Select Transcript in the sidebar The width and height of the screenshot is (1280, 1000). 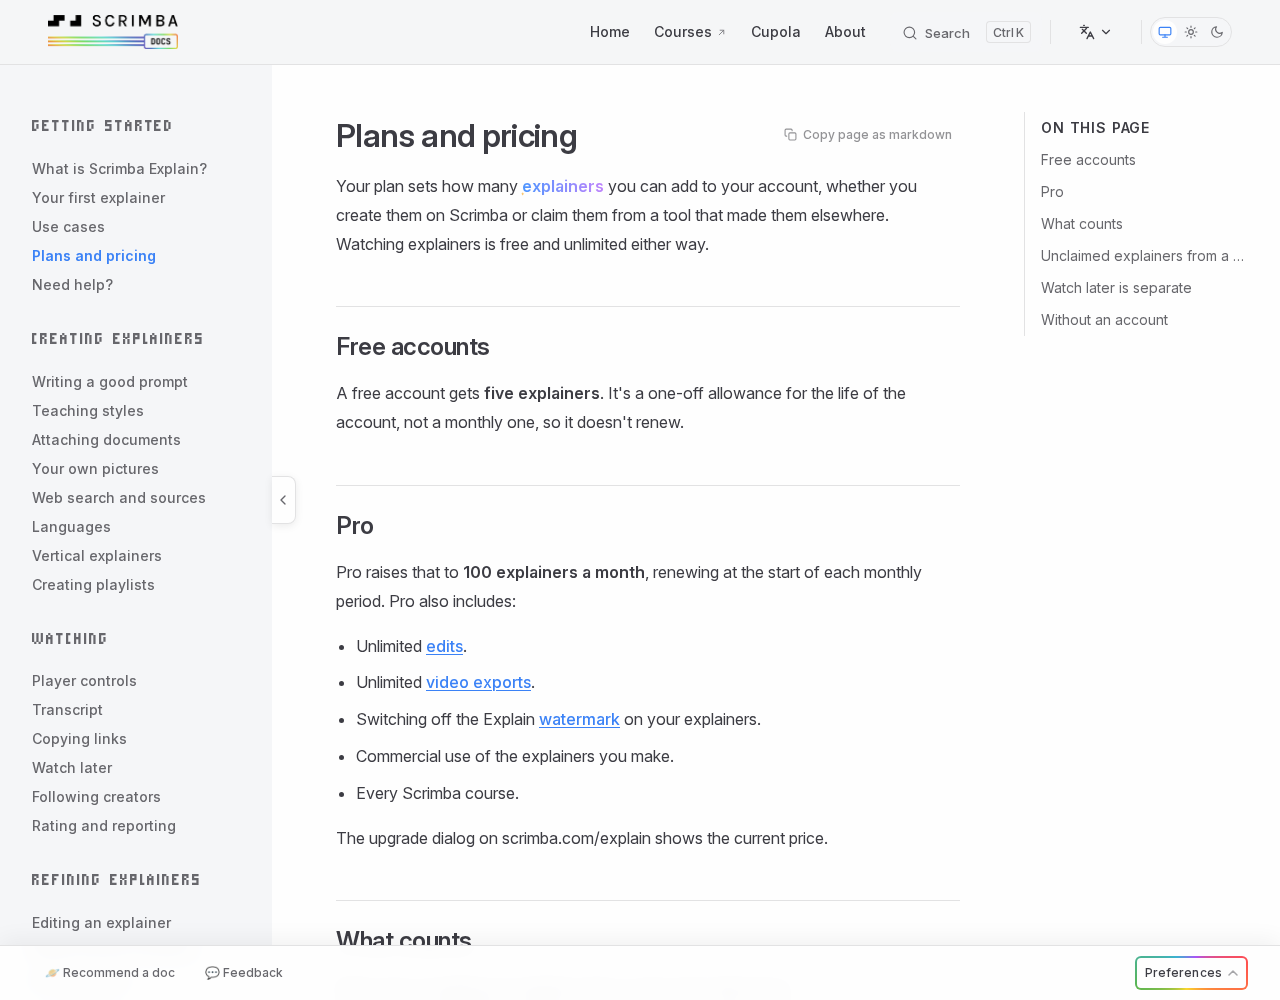(67, 710)
